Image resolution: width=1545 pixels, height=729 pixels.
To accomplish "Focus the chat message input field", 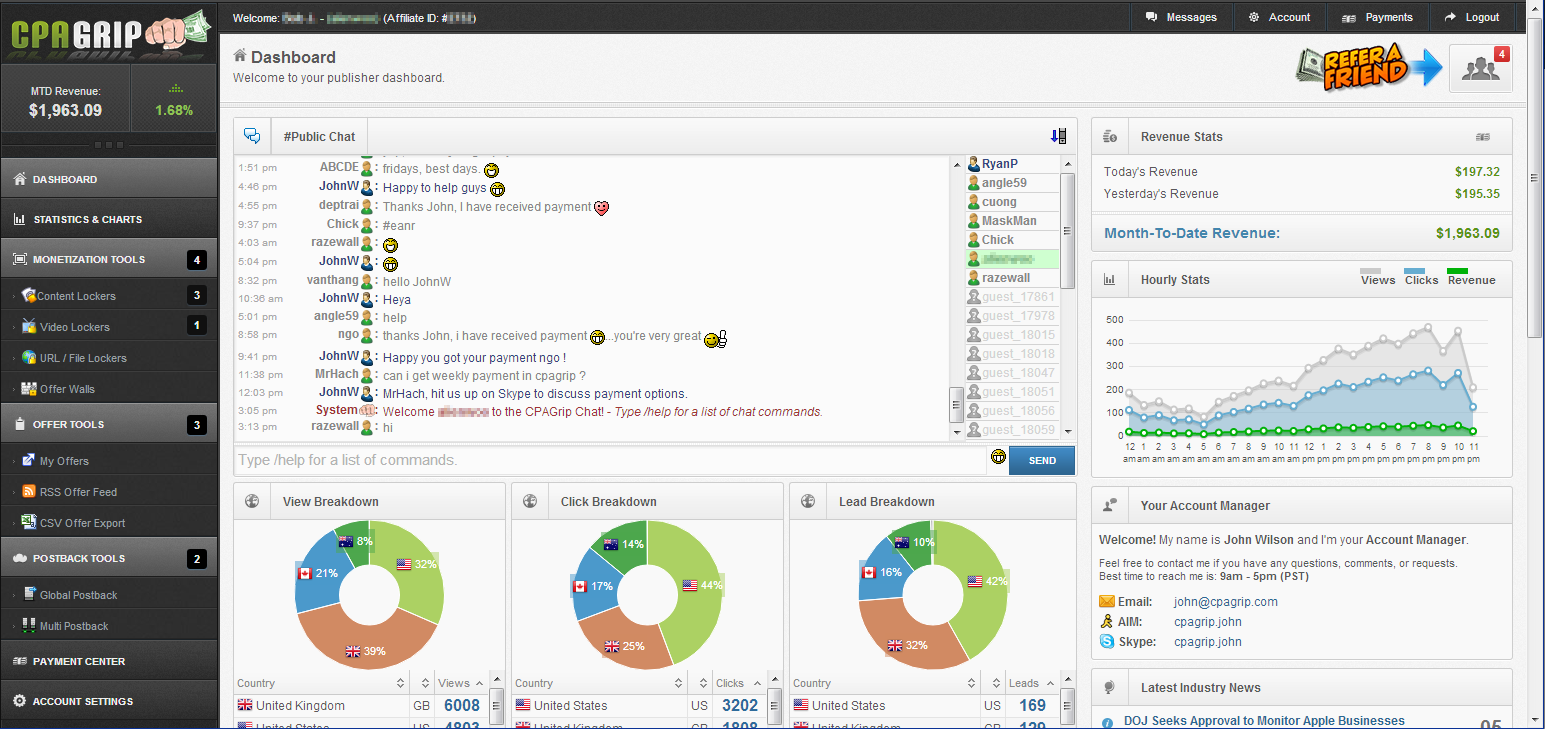I will pos(610,460).
